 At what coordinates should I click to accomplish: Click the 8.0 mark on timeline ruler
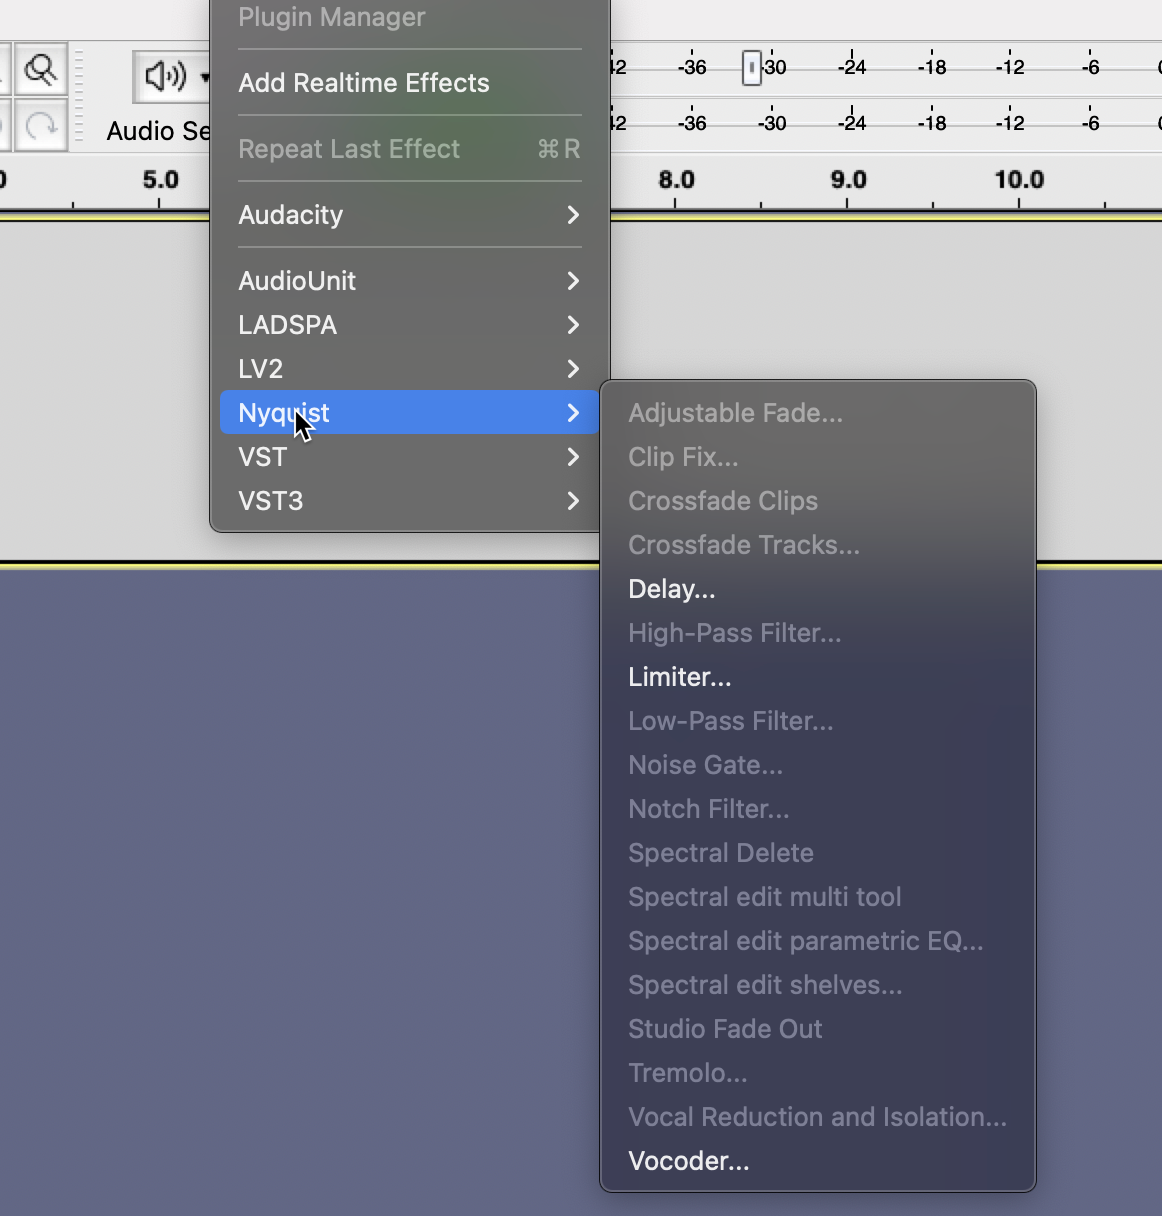click(676, 180)
